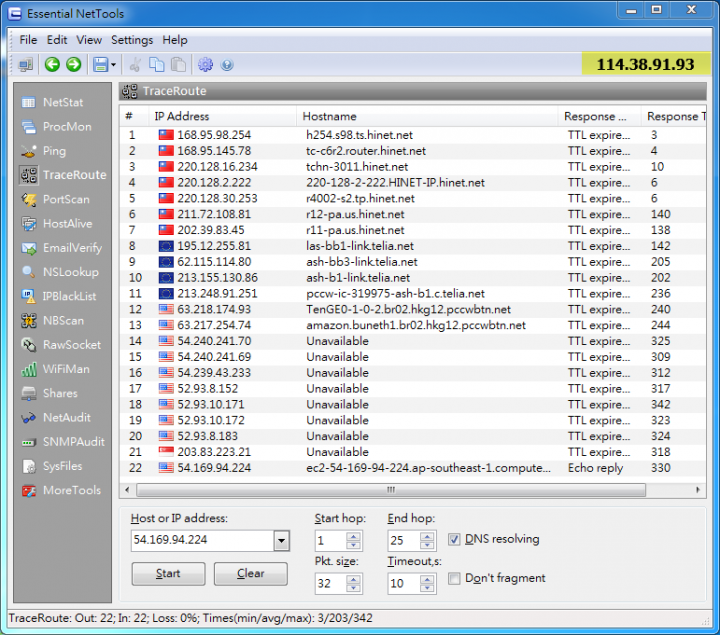
Task: Click the # column header
Action: [x=134, y=116]
